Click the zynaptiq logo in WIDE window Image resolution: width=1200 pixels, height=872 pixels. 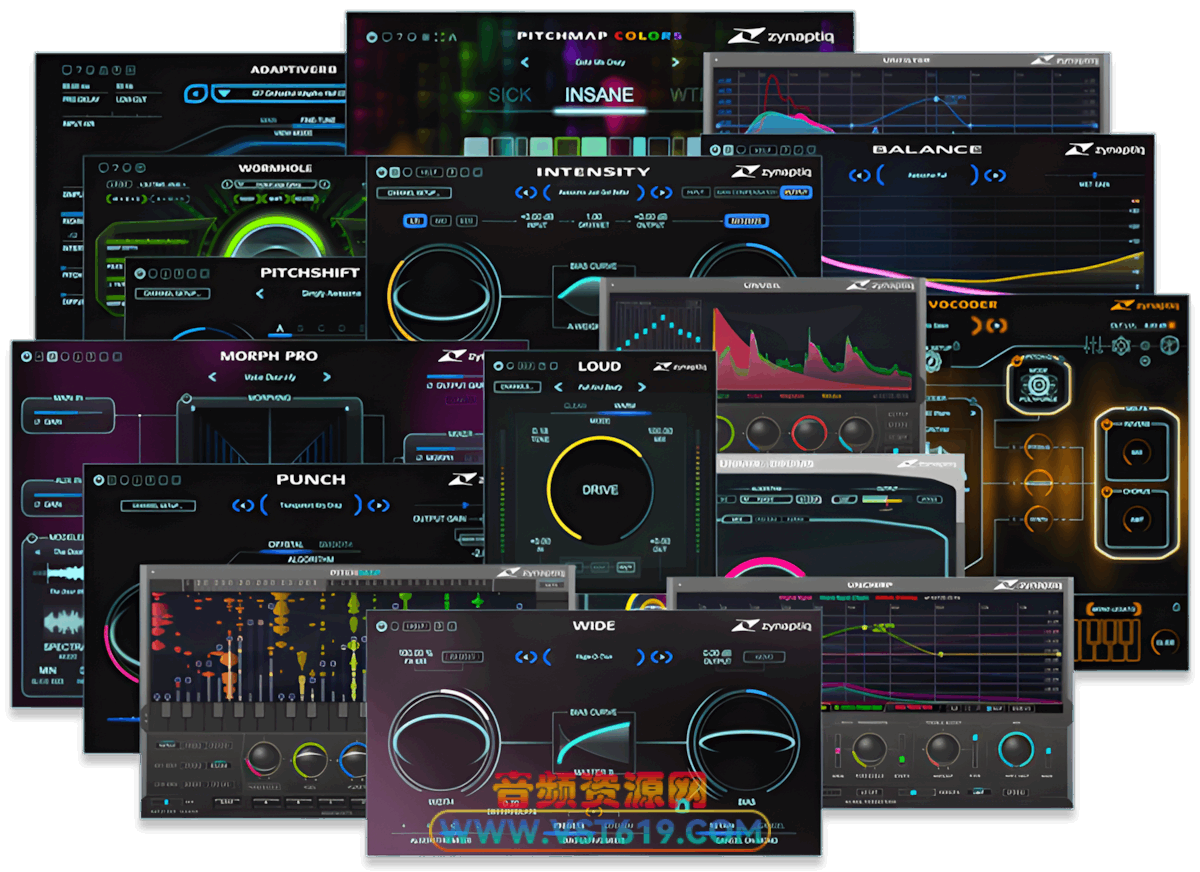click(x=773, y=627)
